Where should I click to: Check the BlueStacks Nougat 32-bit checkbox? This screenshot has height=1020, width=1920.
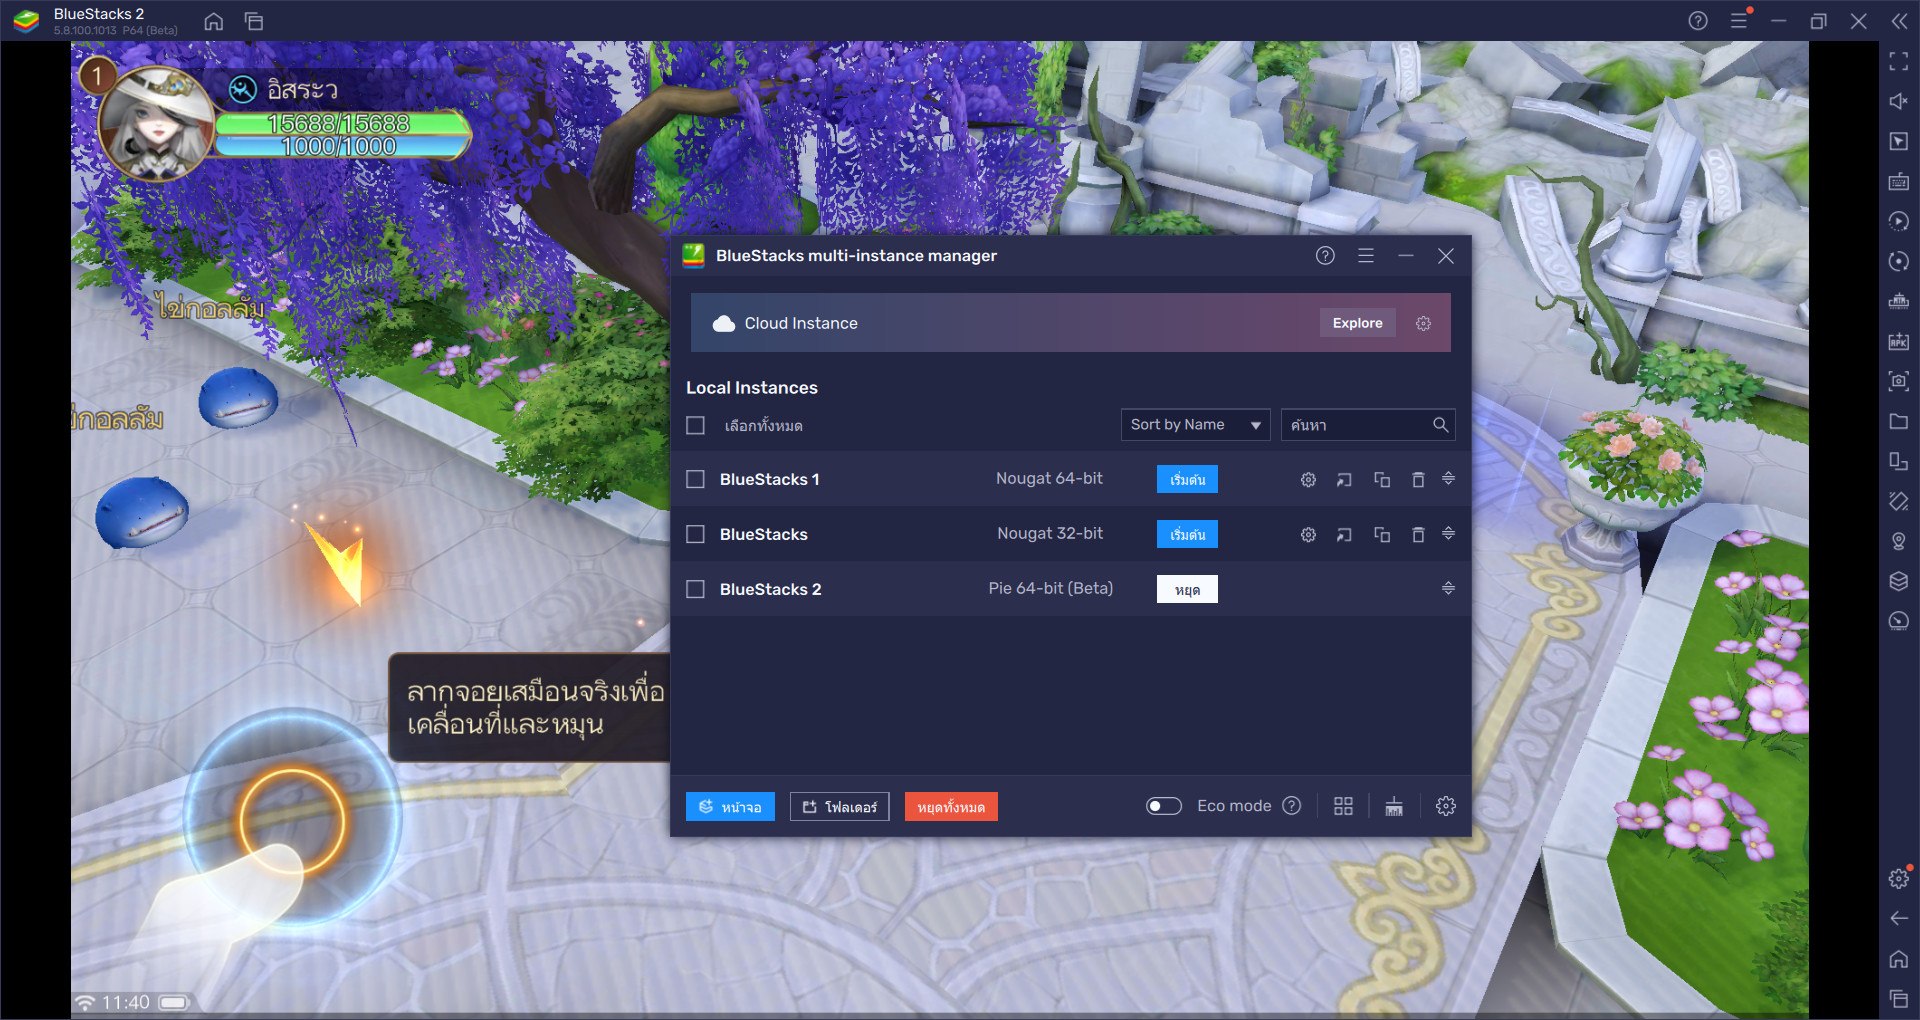695,535
